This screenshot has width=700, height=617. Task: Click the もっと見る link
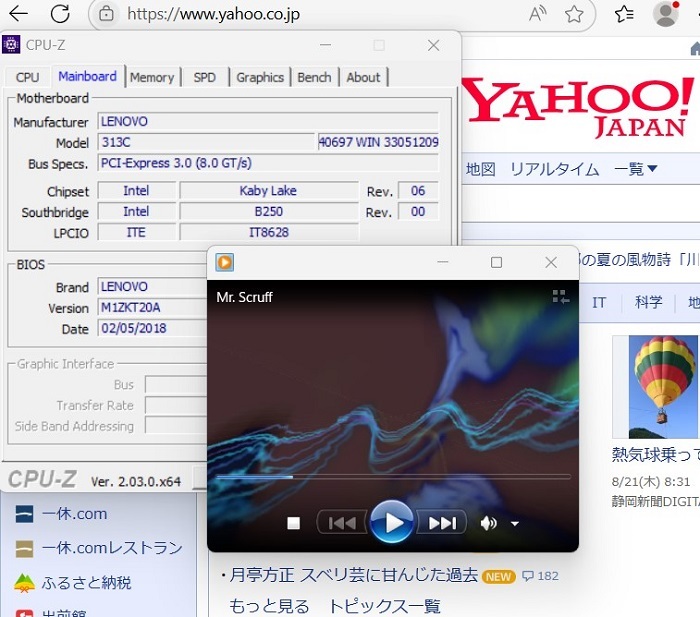click(x=269, y=606)
